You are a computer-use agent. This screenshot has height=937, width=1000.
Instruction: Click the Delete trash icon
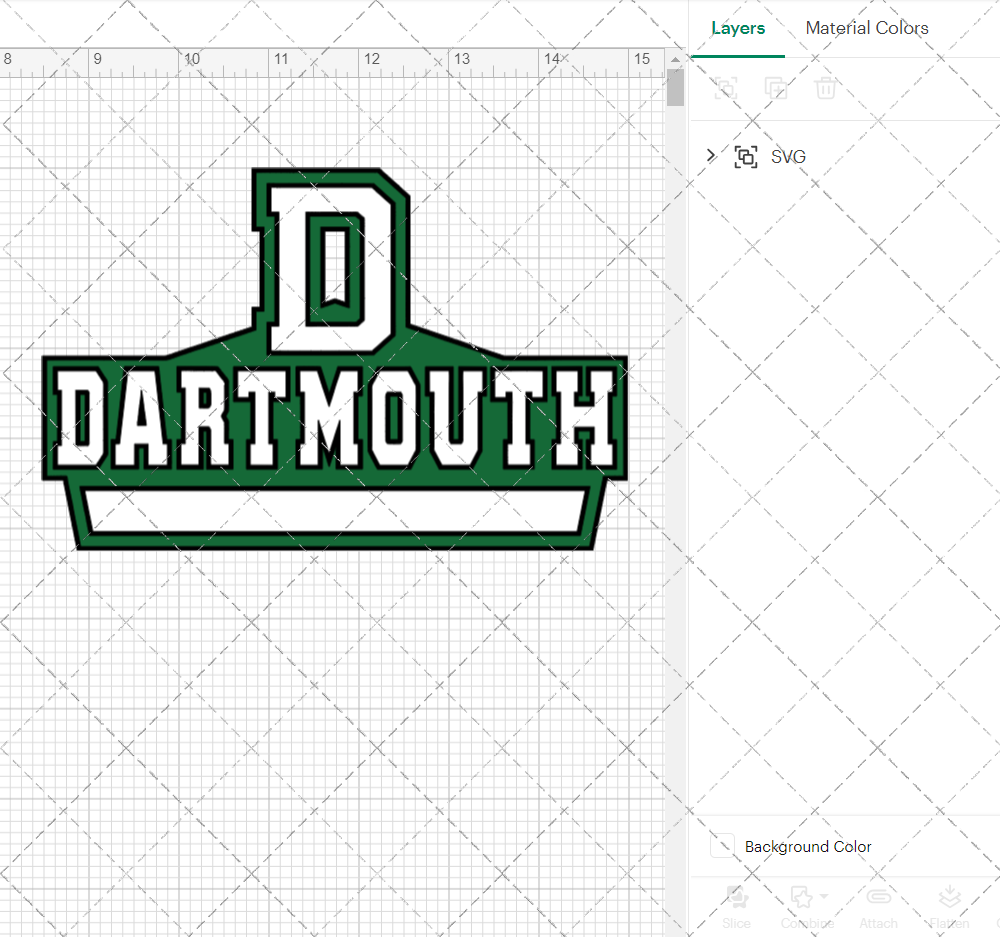click(x=825, y=88)
